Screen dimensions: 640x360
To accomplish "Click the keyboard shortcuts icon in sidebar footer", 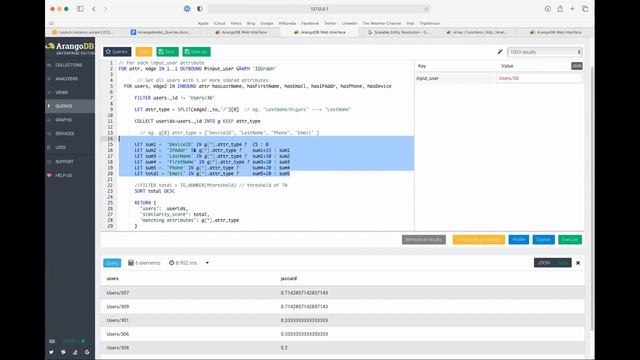I will tap(52, 341).
